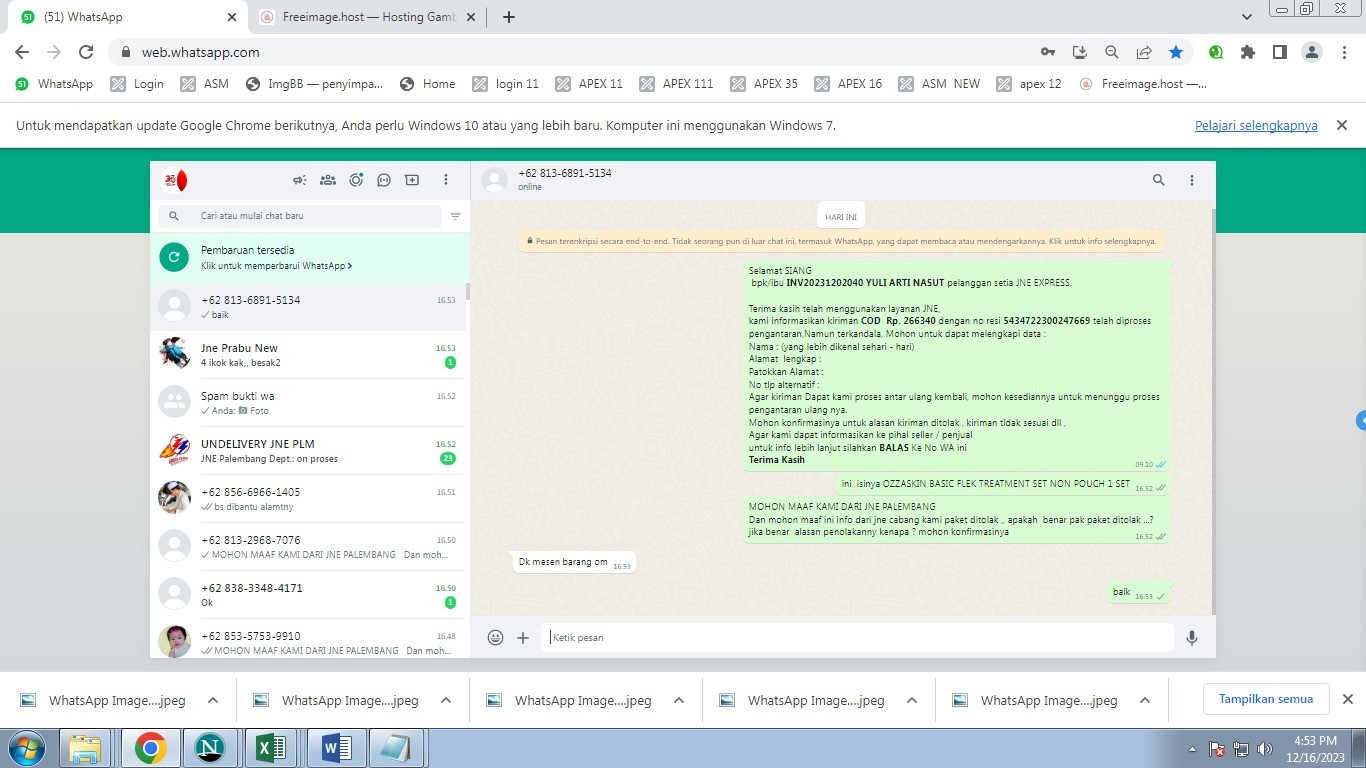Open the Status icon in WhatsApp
Screen dimensions: 1366x768
pyautogui.click(x=356, y=180)
